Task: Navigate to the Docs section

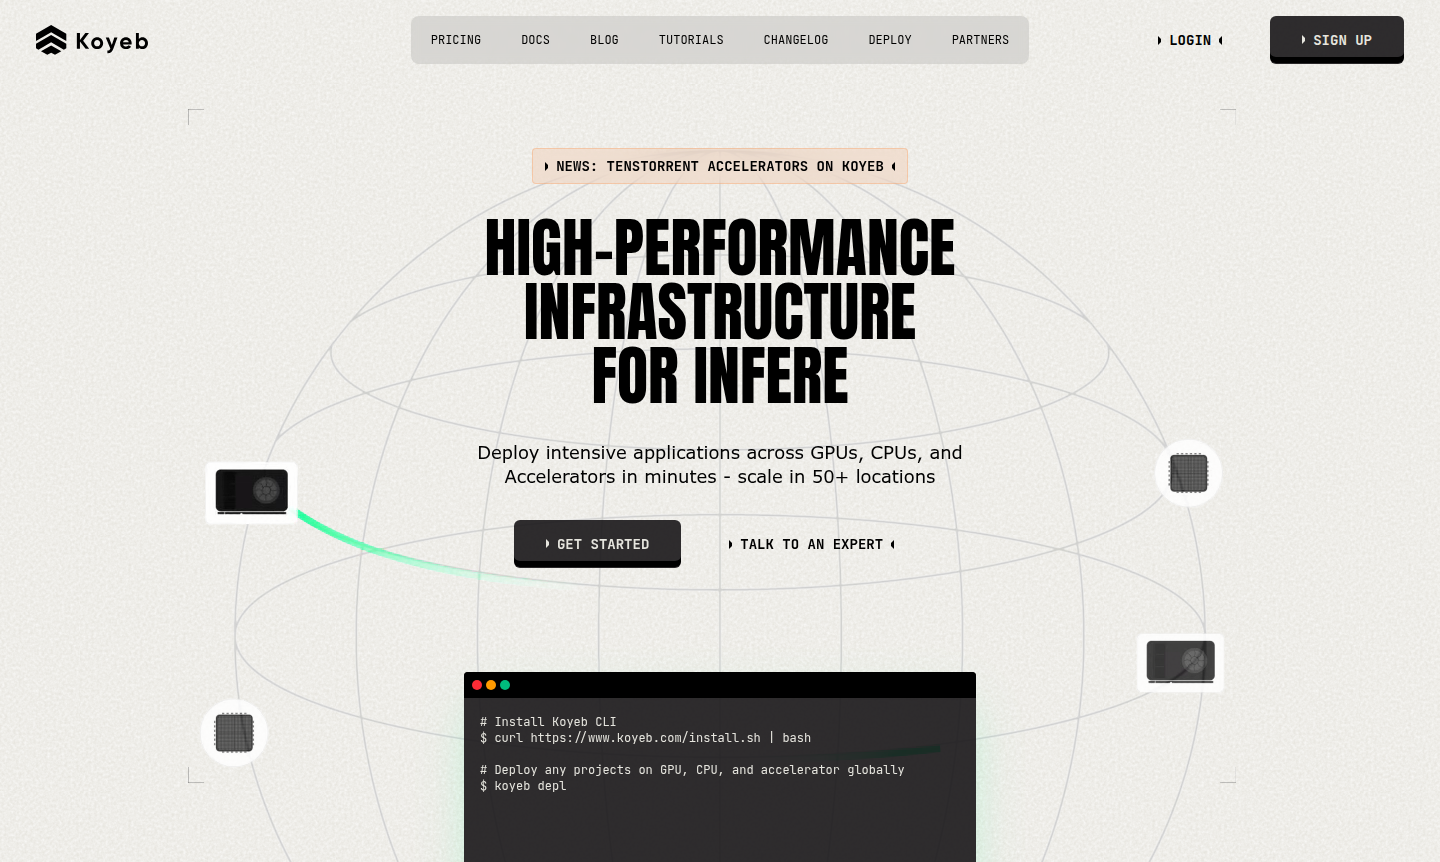Action: (x=535, y=40)
